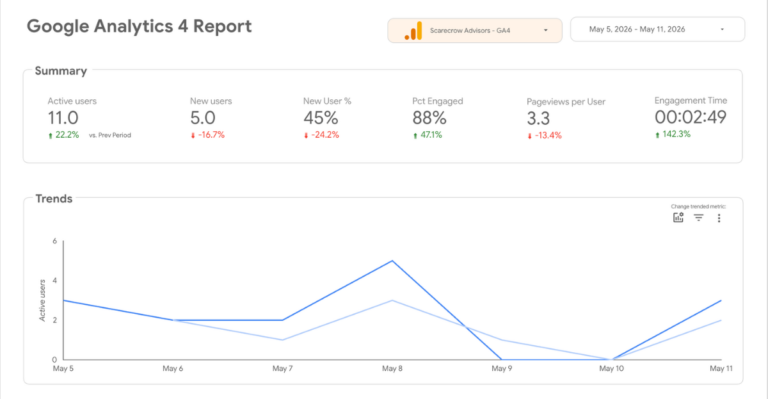Click the May 7 label on the chart axis
This screenshot has height=399, width=768.
(283, 369)
